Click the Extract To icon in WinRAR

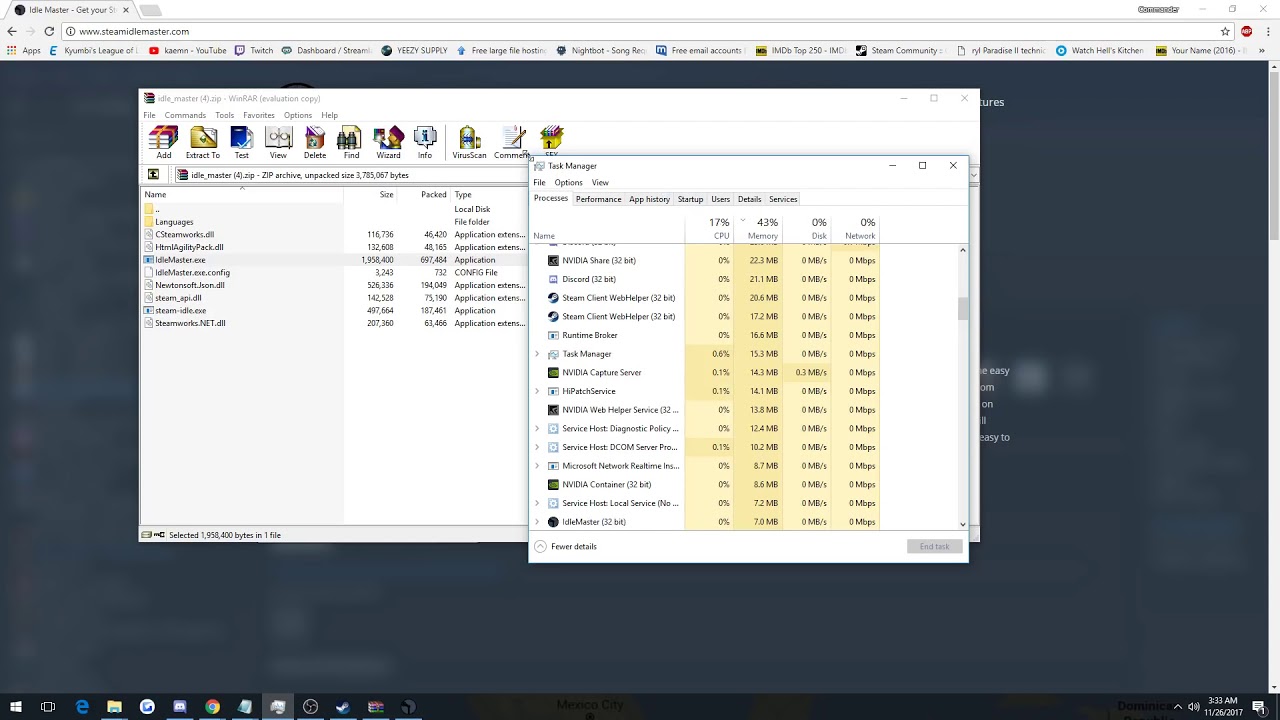pyautogui.click(x=202, y=142)
